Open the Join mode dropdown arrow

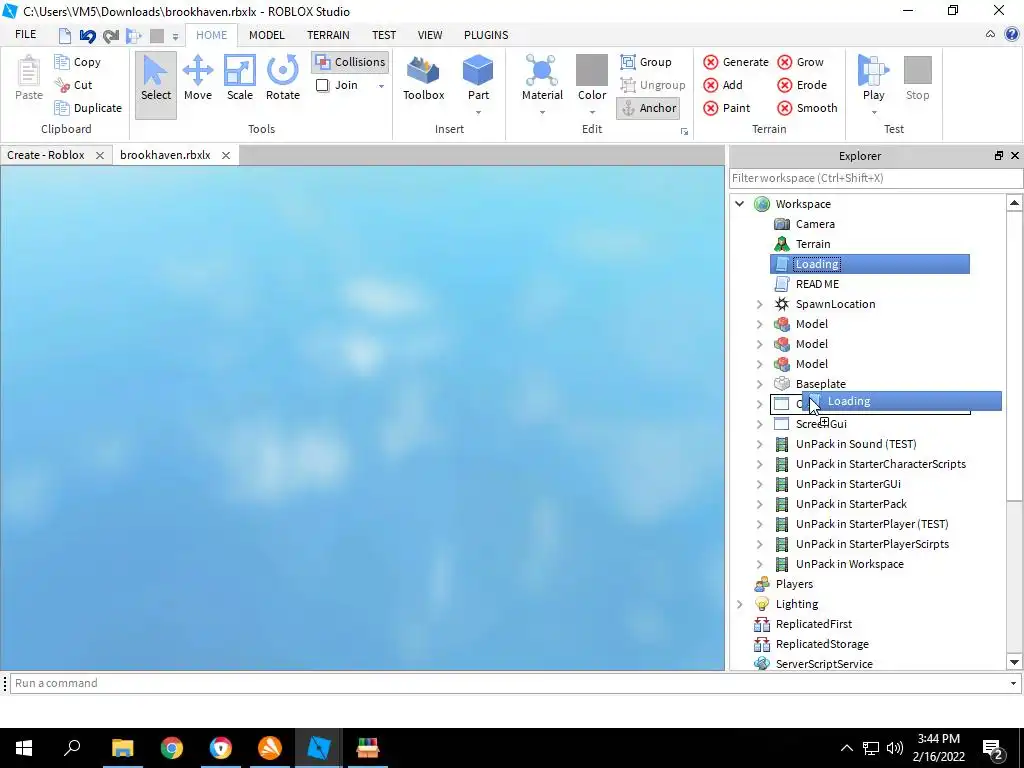(381, 86)
